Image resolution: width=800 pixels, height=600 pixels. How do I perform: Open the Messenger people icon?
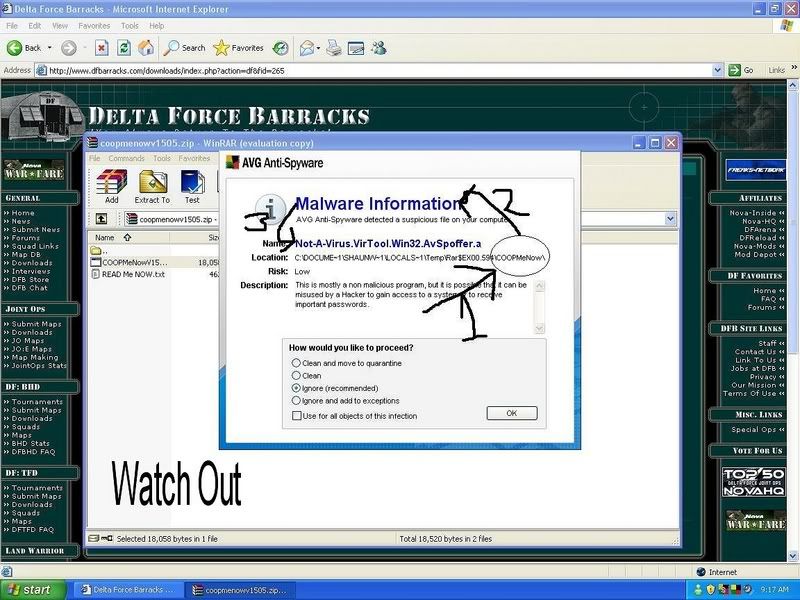379,48
